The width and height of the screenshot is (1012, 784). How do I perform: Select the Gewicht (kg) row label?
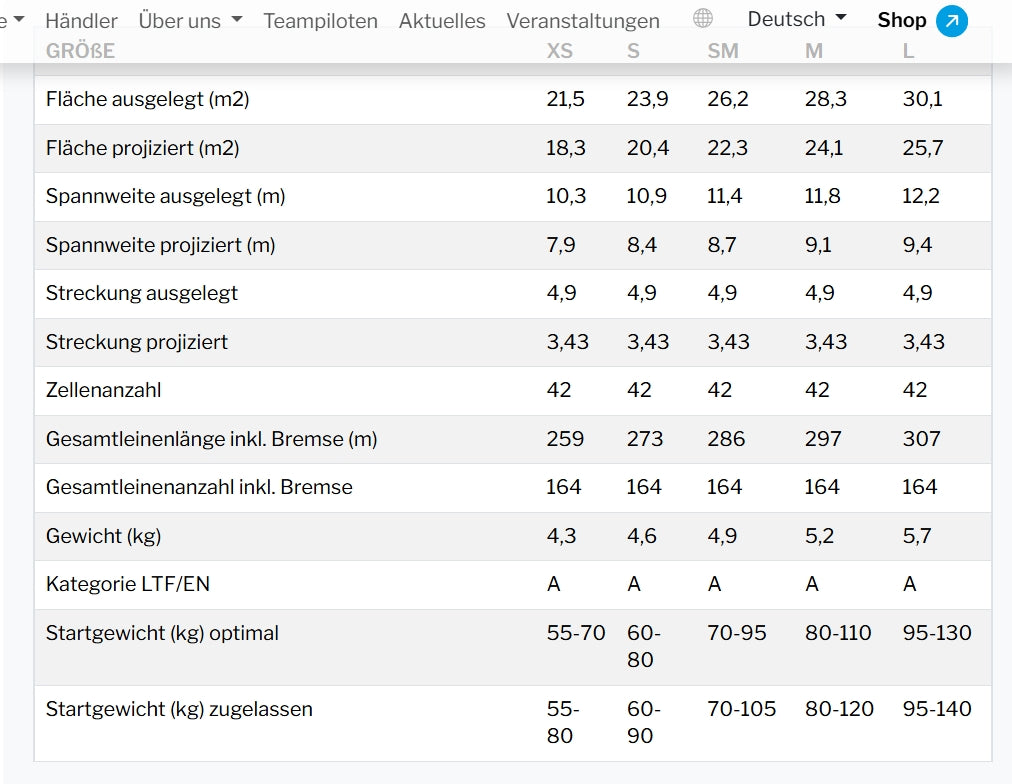(x=103, y=536)
